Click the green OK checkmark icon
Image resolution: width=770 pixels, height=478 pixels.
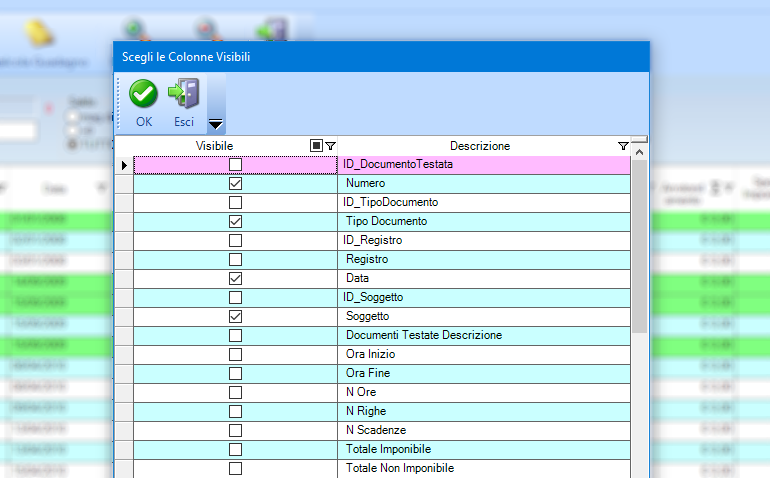[144, 94]
